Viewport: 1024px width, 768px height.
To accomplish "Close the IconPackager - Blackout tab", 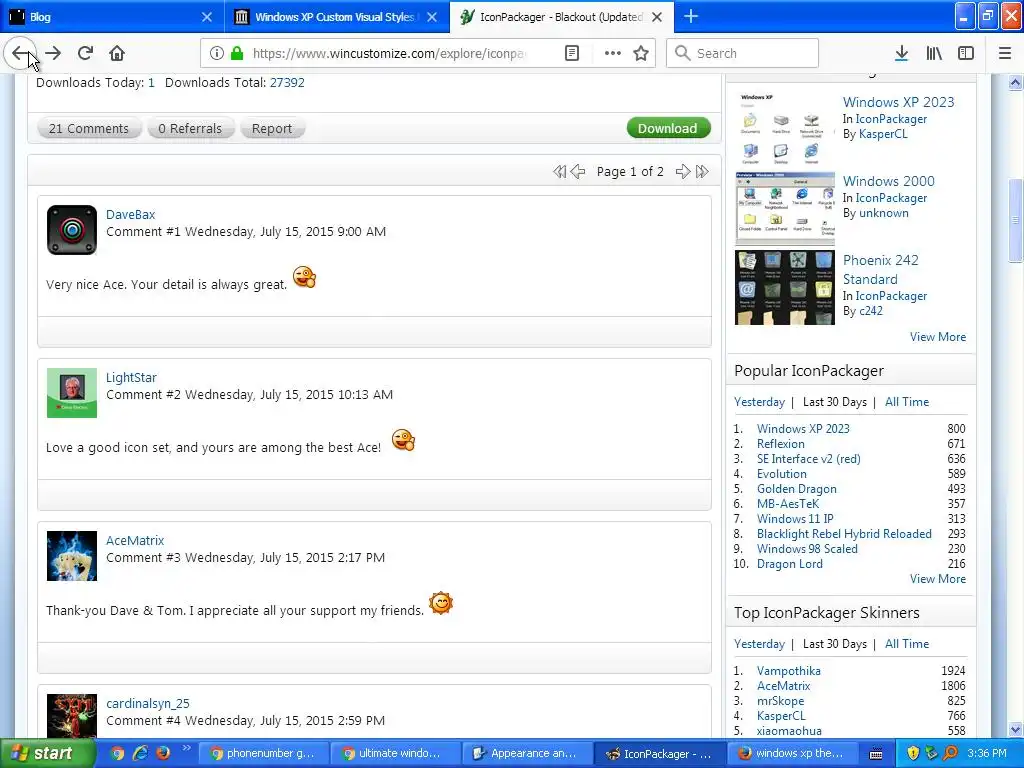I will pos(658,17).
